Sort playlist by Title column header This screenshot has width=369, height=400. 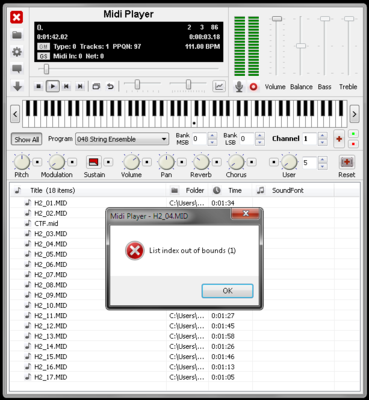pos(89,190)
